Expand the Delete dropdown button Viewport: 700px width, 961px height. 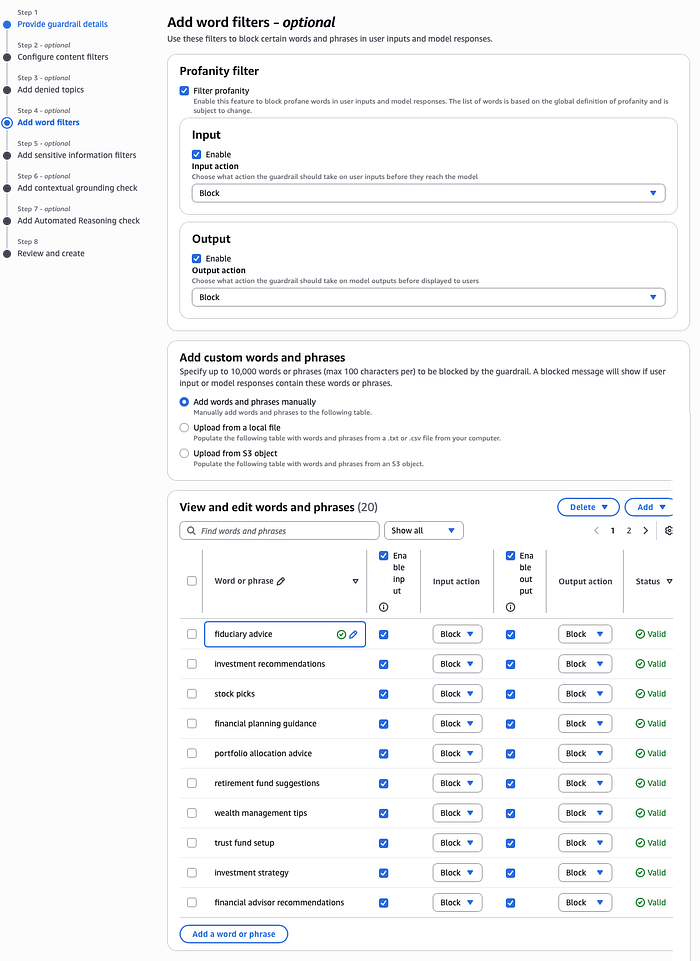click(x=588, y=507)
